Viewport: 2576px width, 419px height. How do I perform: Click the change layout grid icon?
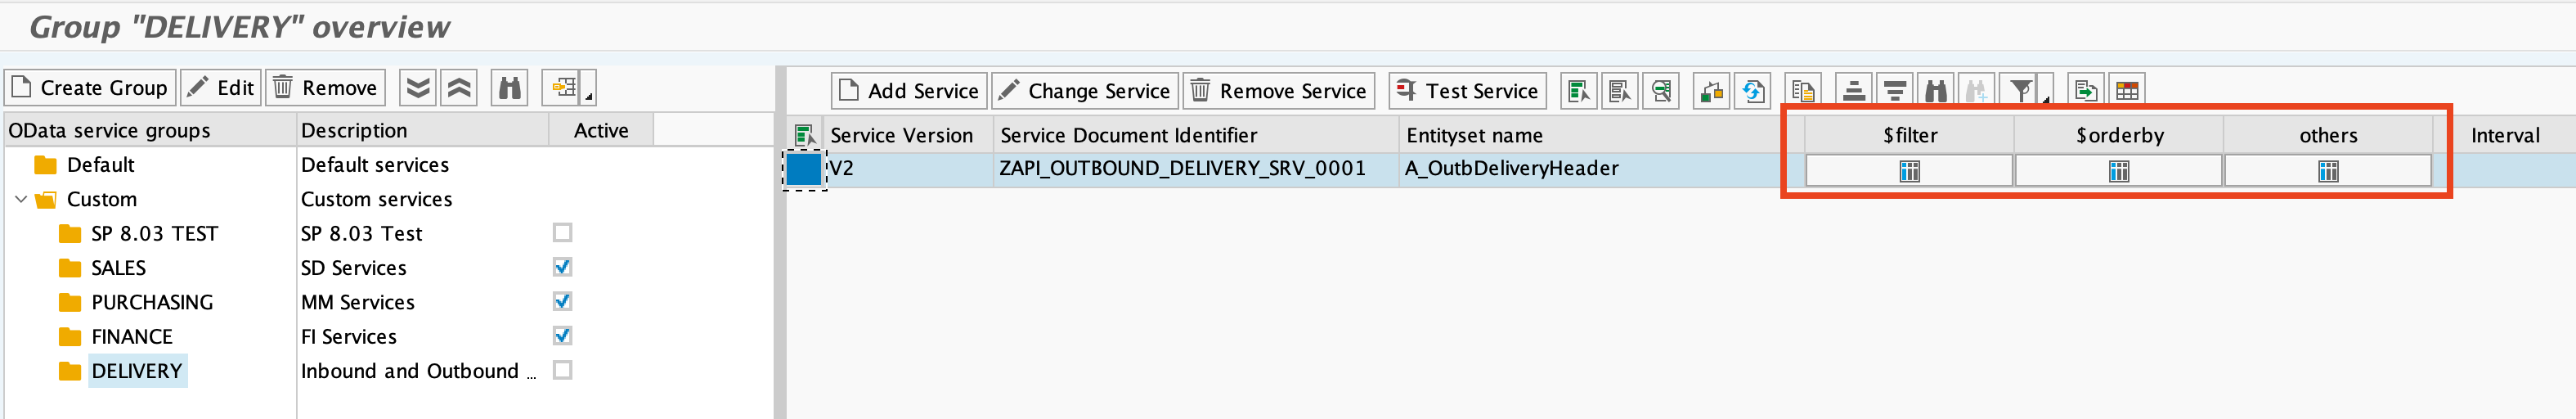click(x=2127, y=92)
